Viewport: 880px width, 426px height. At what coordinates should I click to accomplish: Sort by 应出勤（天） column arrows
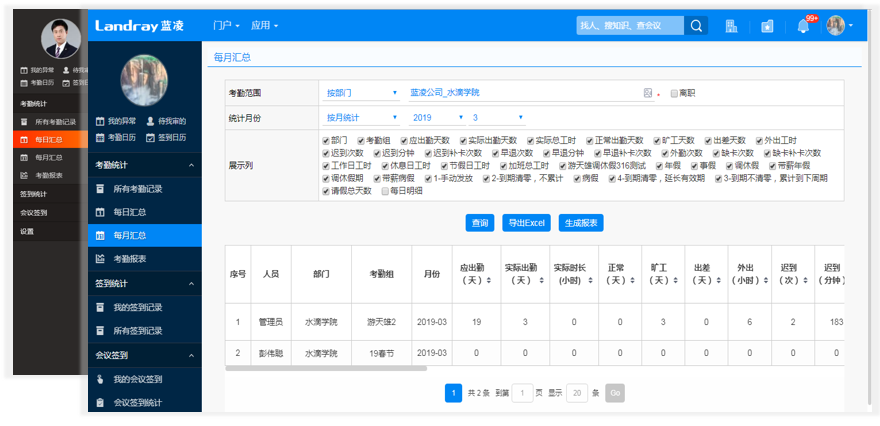[x=488, y=280]
